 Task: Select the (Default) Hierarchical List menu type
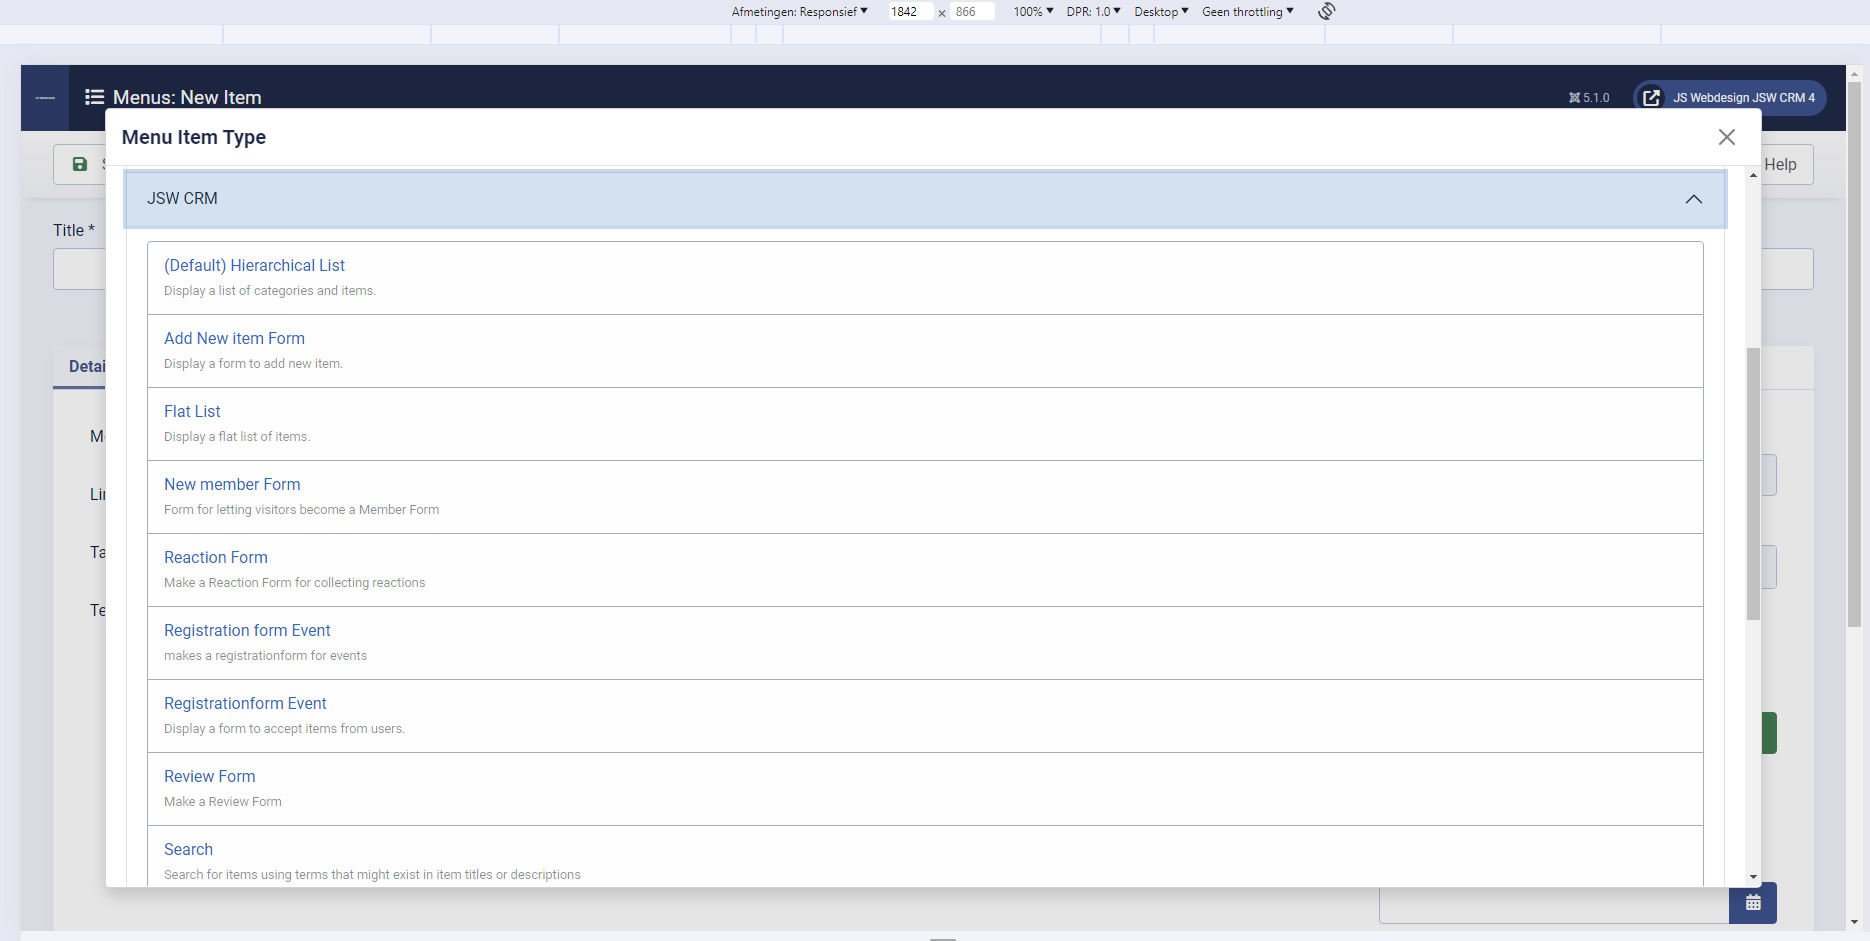[254, 265]
